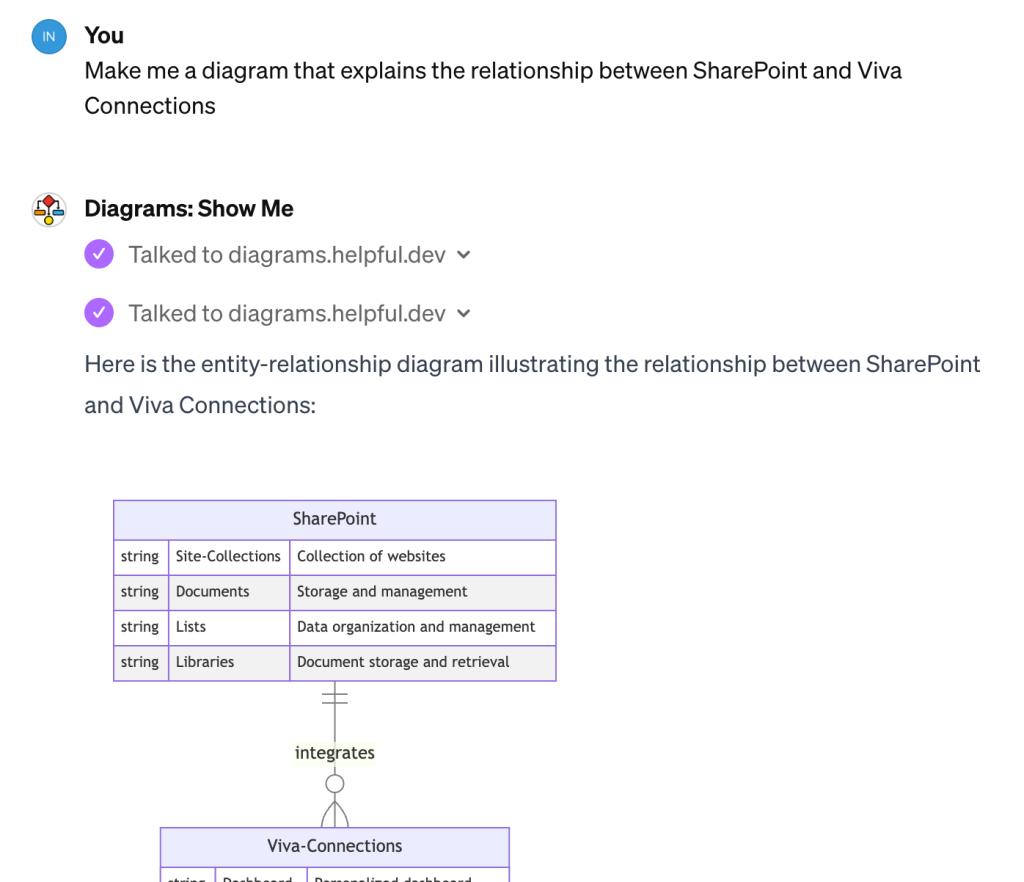
Task: Click the Libraries attribute cell
Action: [229, 663]
